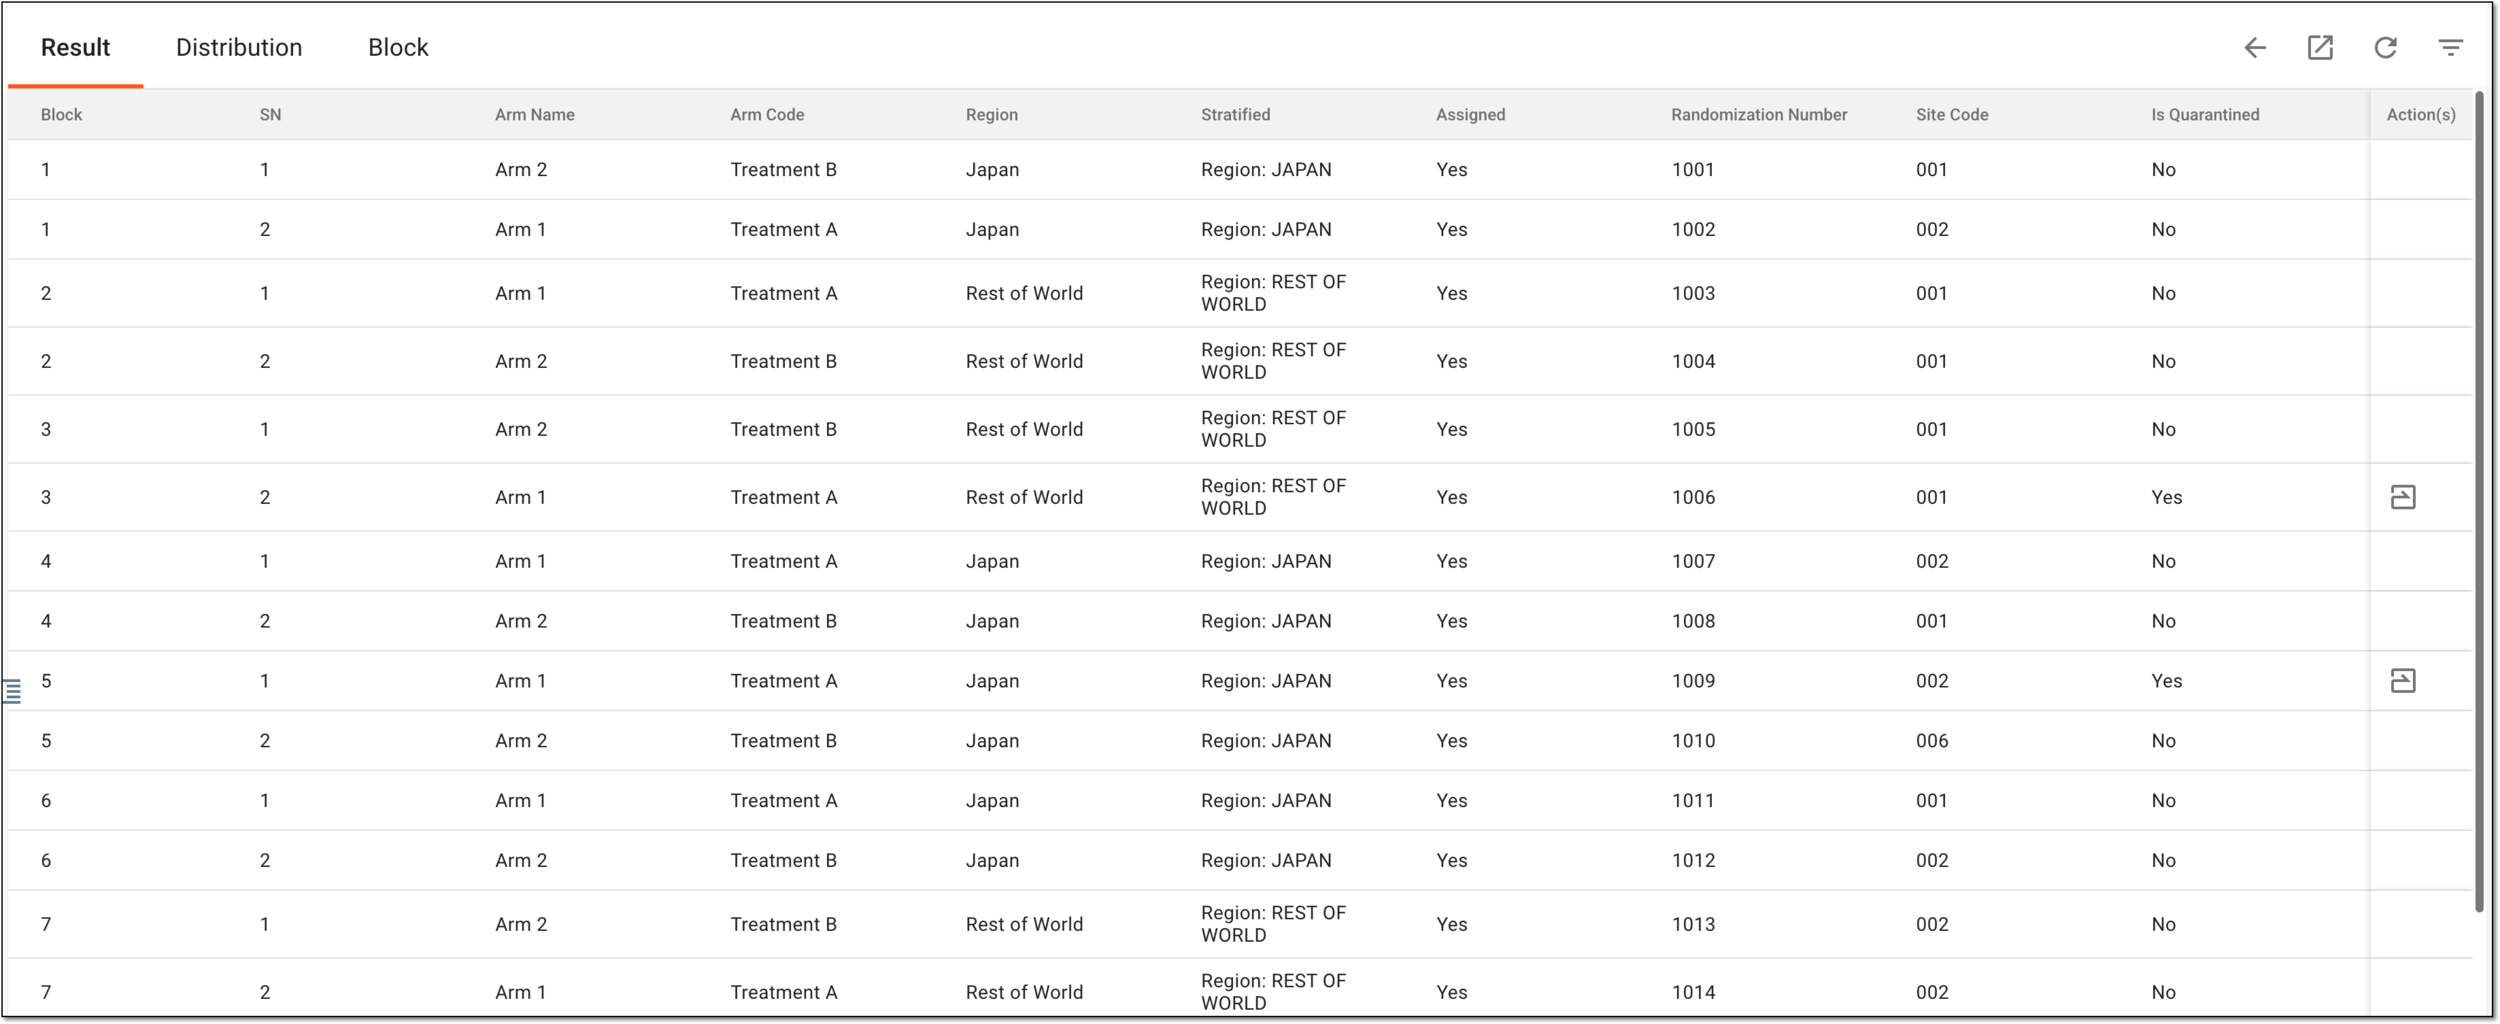Click the action icon for randomization 1009
The width and height of the screenshot is (2500, 1024).
[2403, 681]
